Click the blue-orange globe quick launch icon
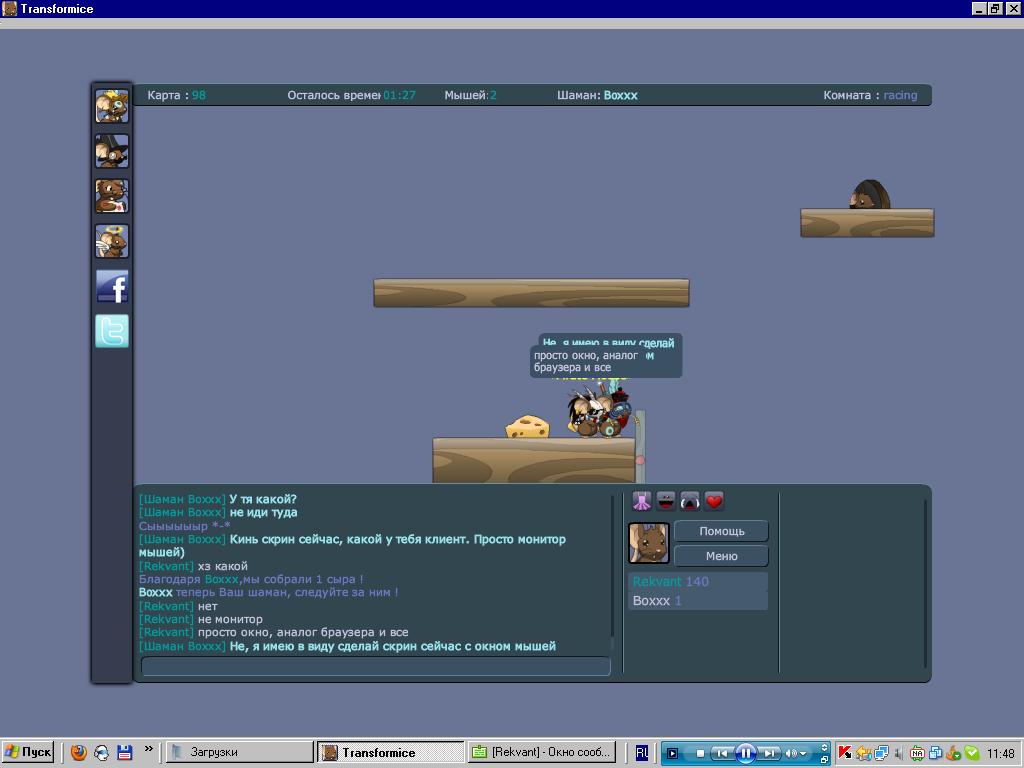Image resolution: width=1024 pixels, height=768 pixels. (102, 752)
